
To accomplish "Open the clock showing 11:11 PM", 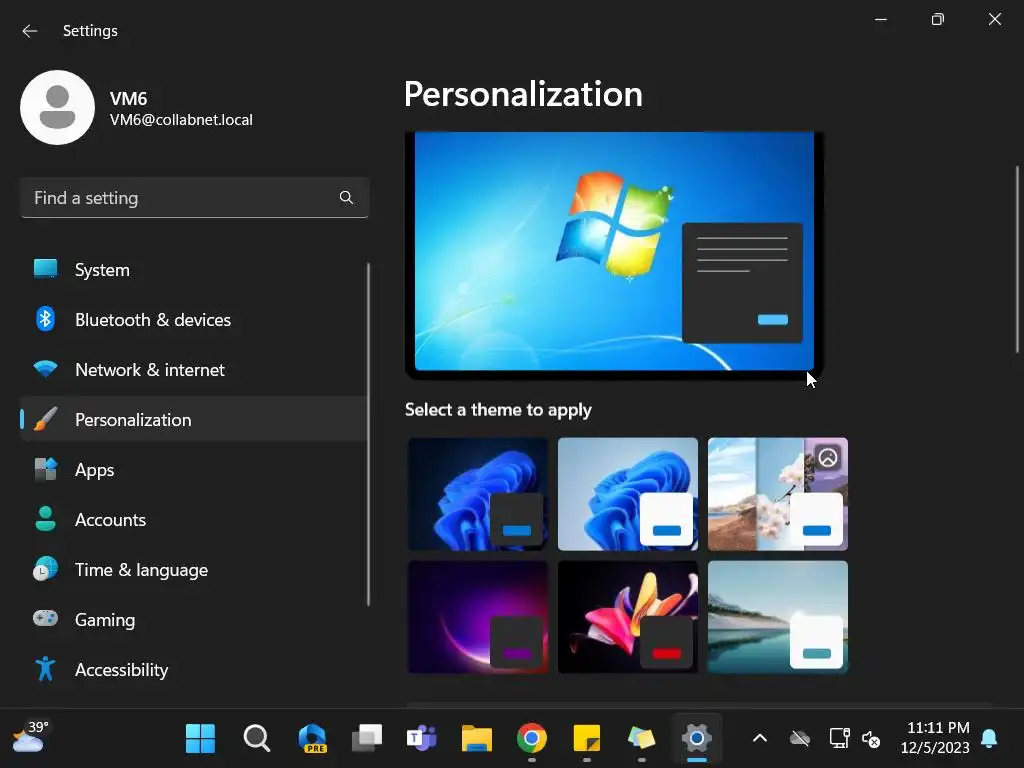I will pos(936,738).
